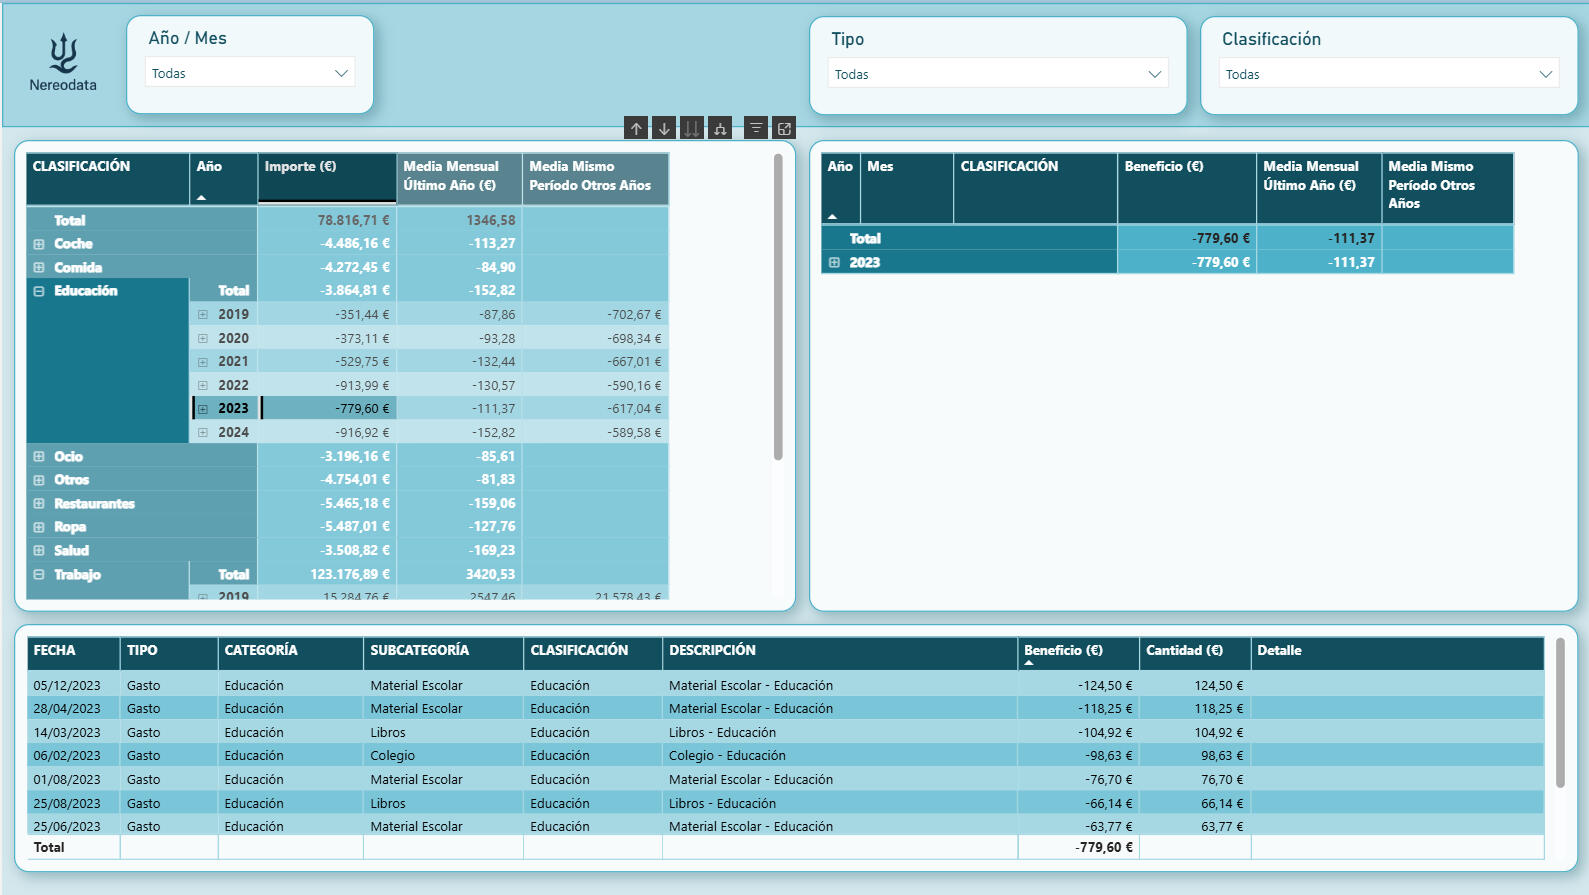Enable drill down mode arrow
The width and height of the screenshot is (1589, 895).
[664, 128]
